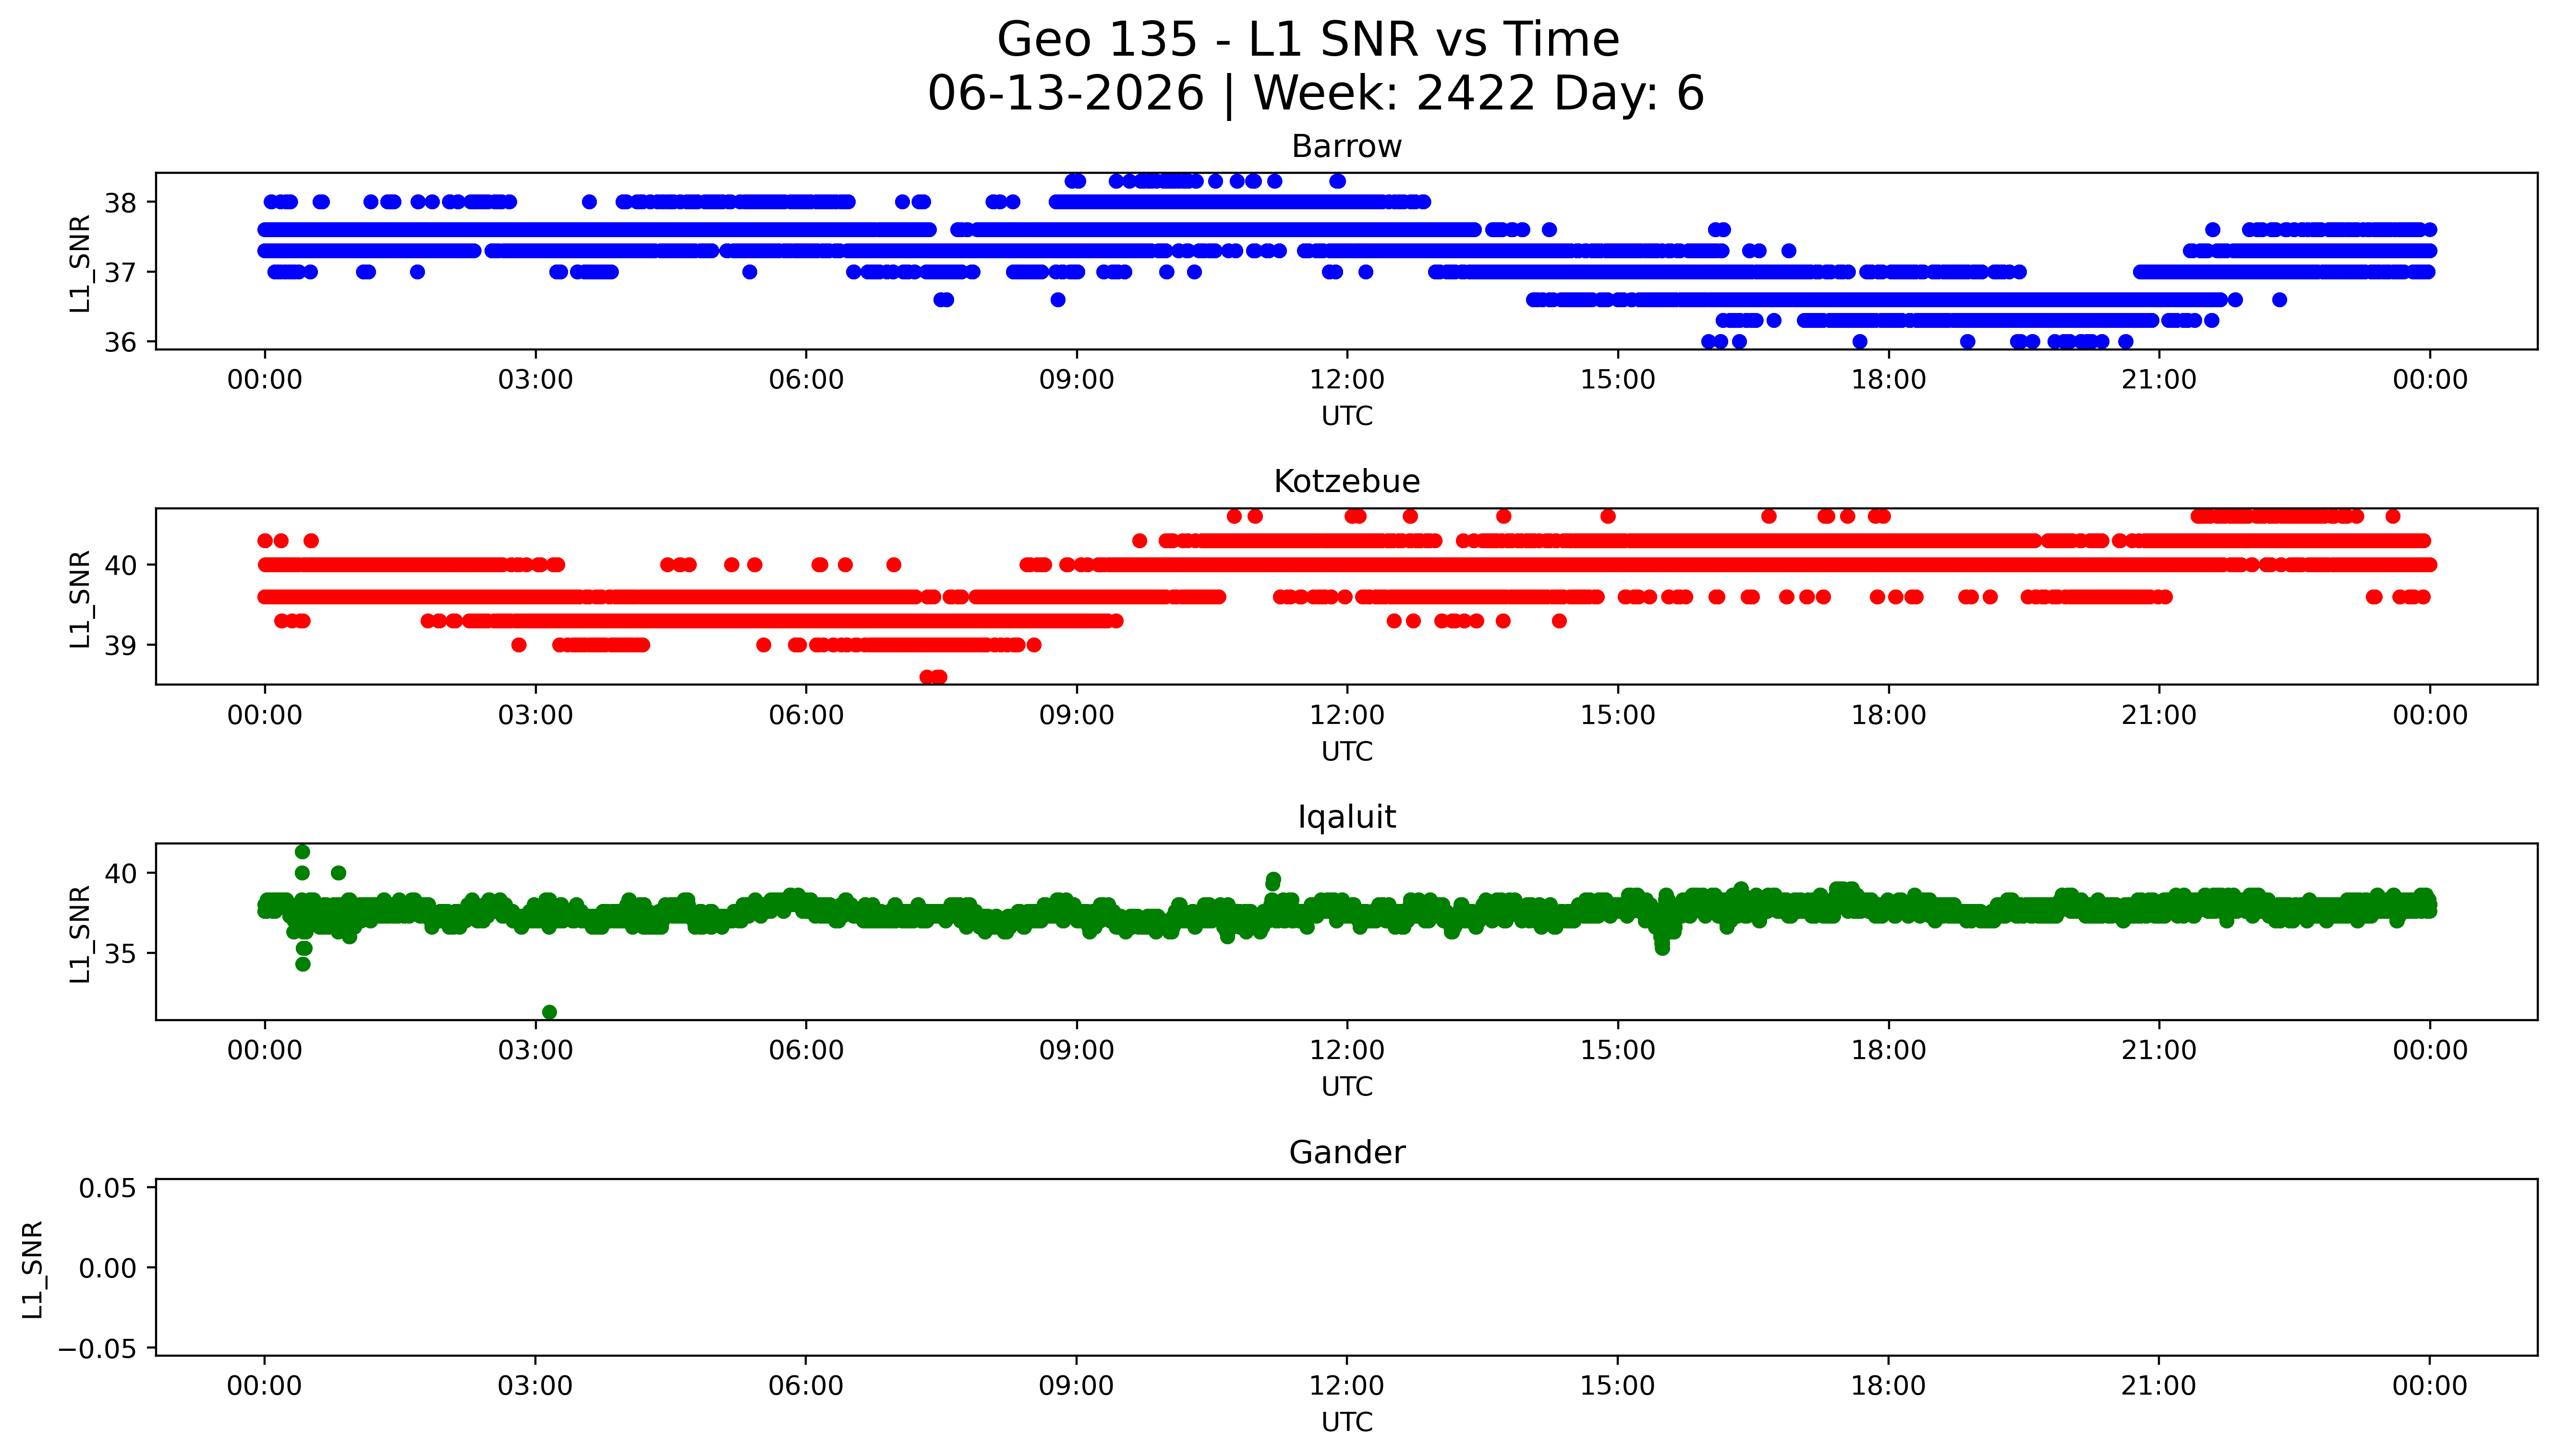Click the UTC label under the Gander plot
Screen dimensions: 2557x1456
(1346, 1422)
